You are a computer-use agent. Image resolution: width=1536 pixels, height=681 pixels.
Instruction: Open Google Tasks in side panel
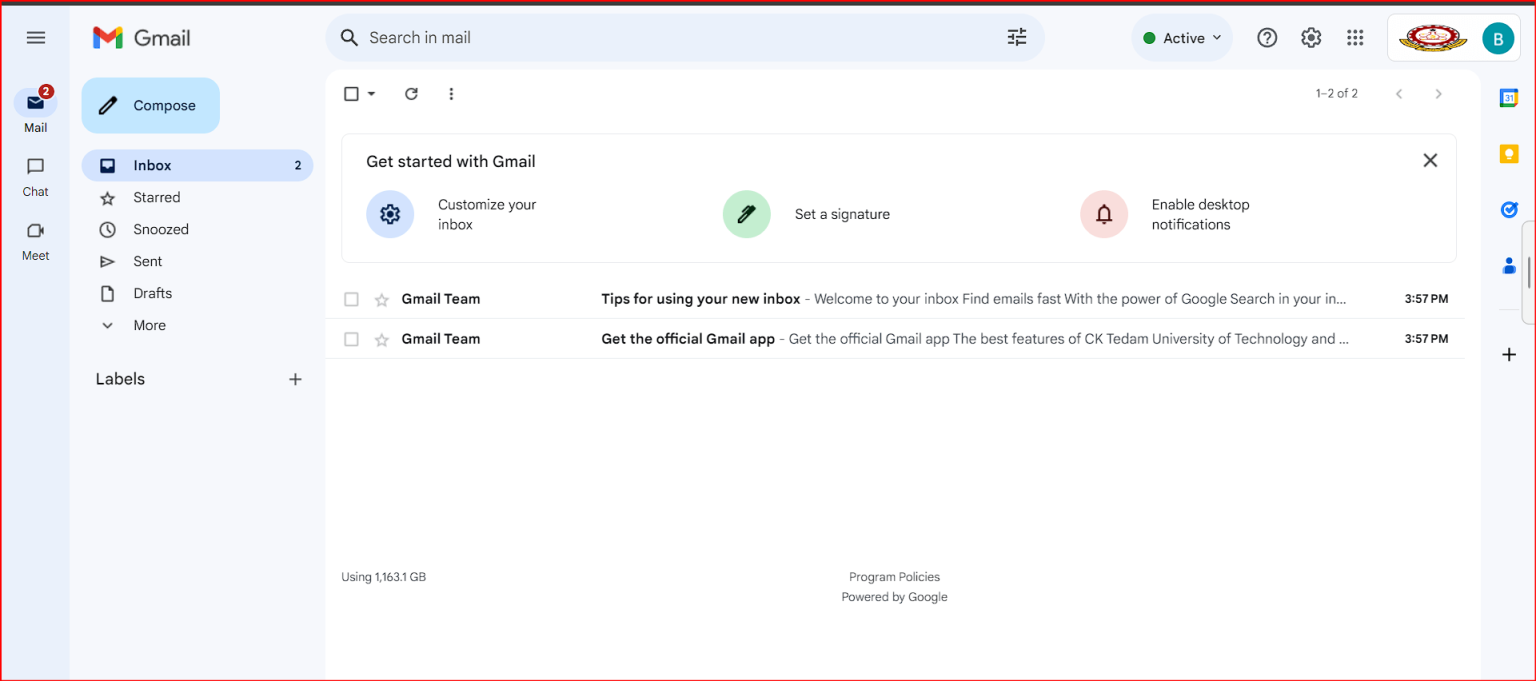1509,210
